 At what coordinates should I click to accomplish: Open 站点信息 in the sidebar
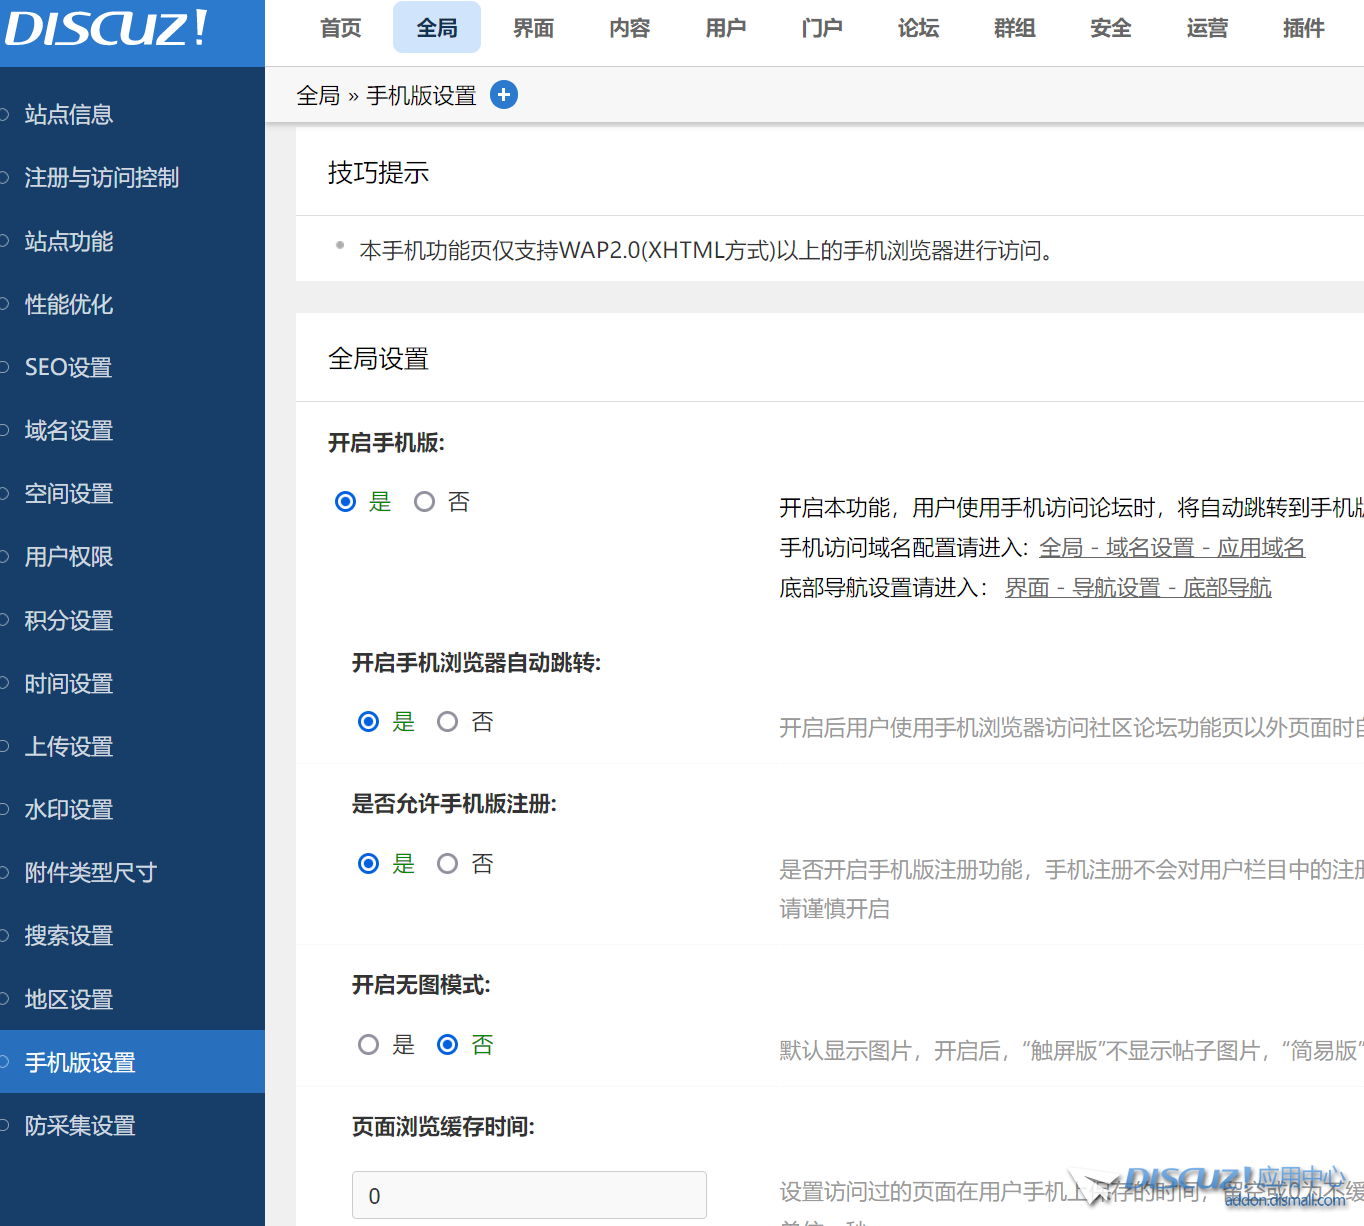(x=69, y=115)
